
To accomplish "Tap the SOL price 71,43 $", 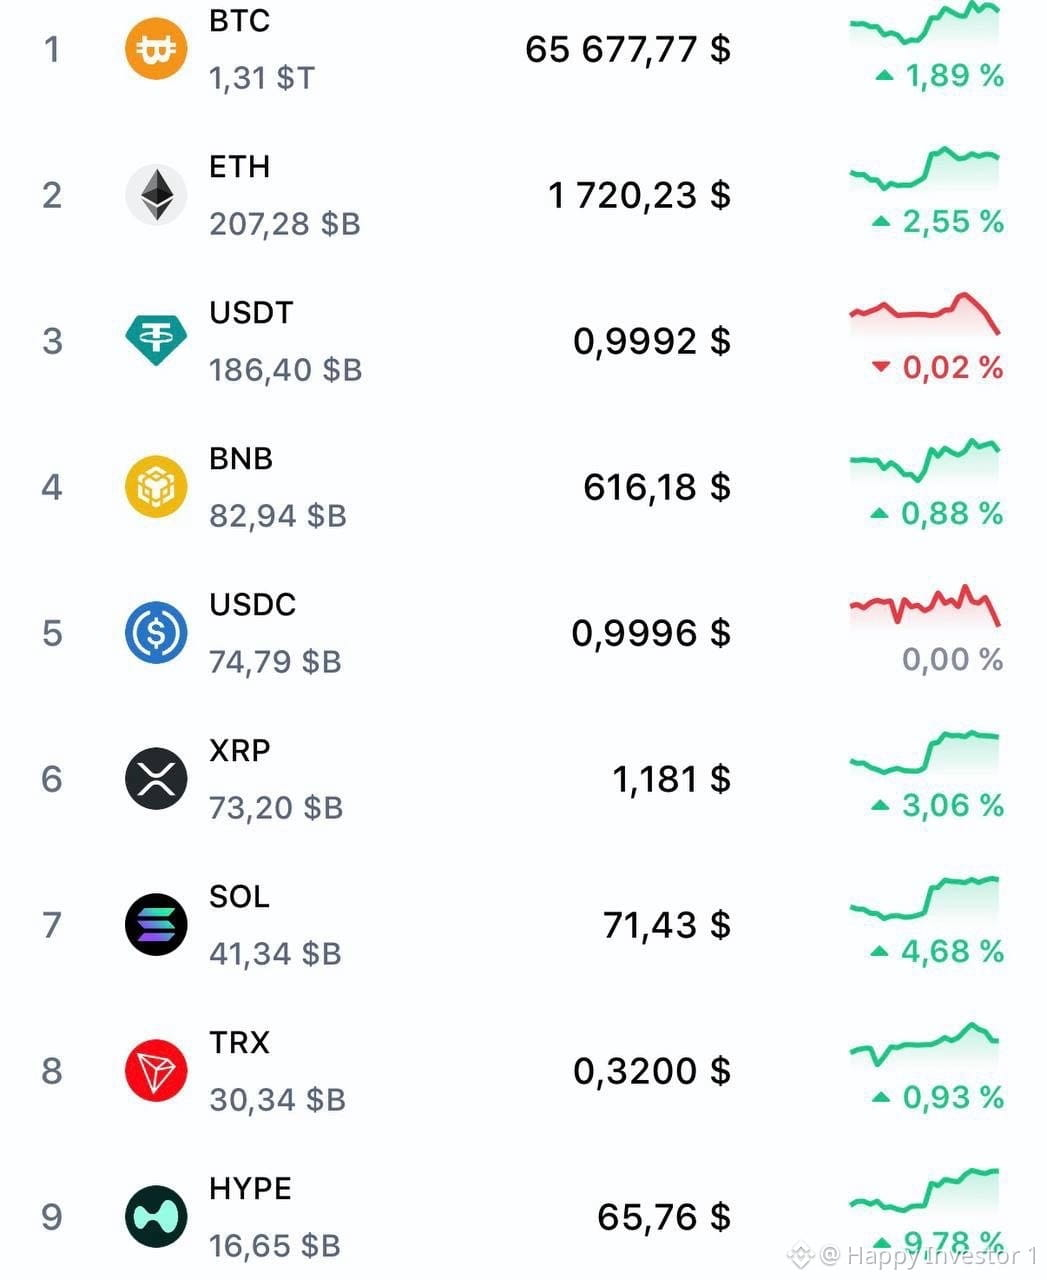I will 667,925.
